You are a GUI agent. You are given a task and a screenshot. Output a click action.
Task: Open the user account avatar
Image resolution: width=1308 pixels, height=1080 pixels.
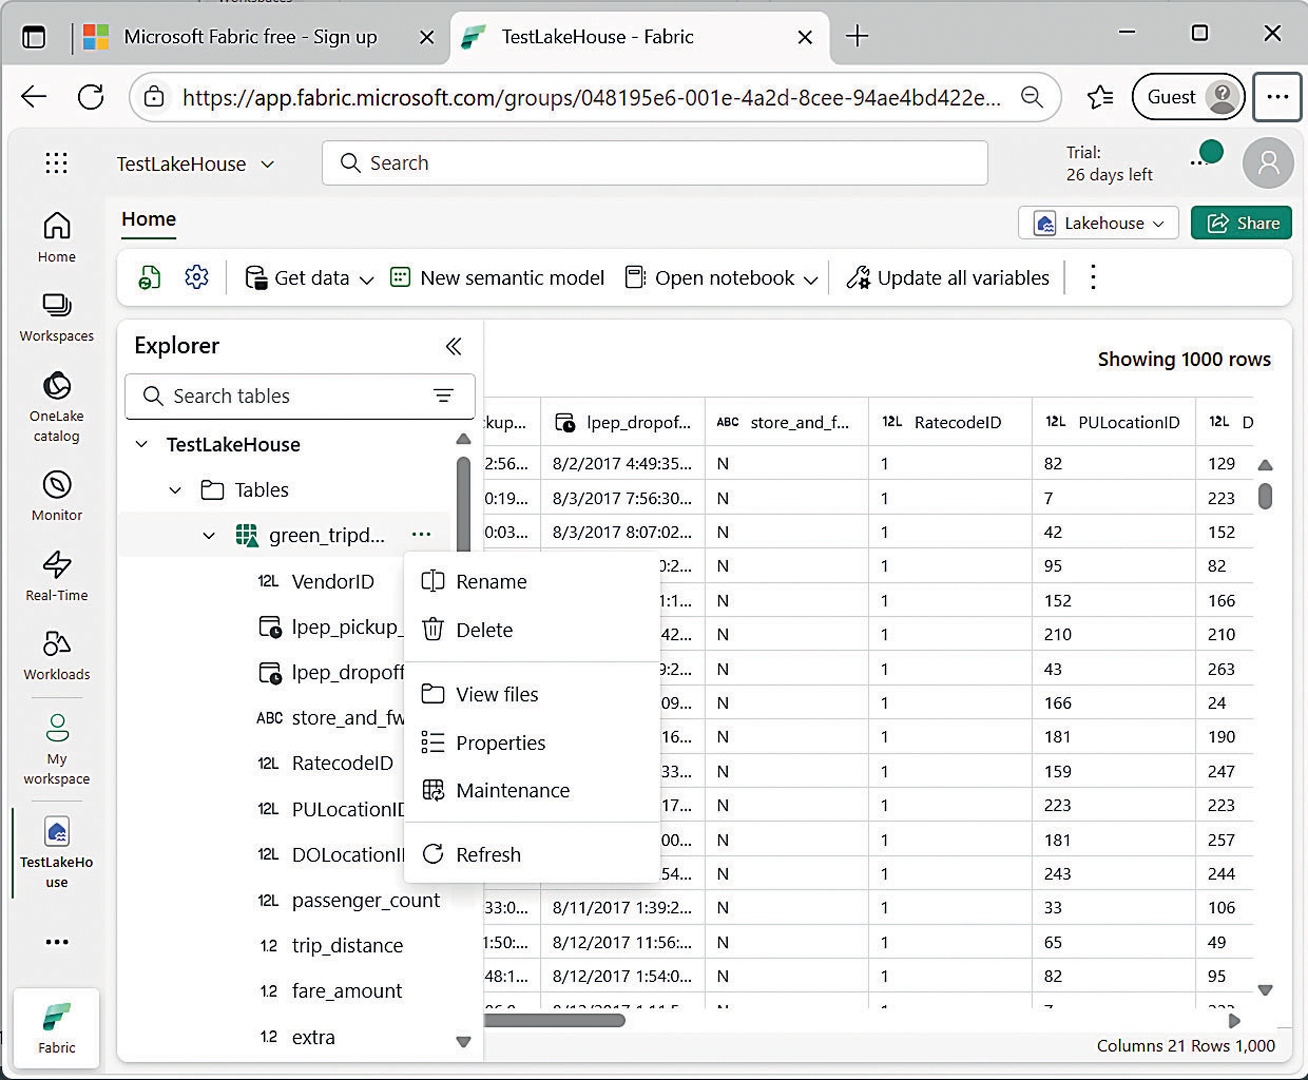(x=1268, y=163)
